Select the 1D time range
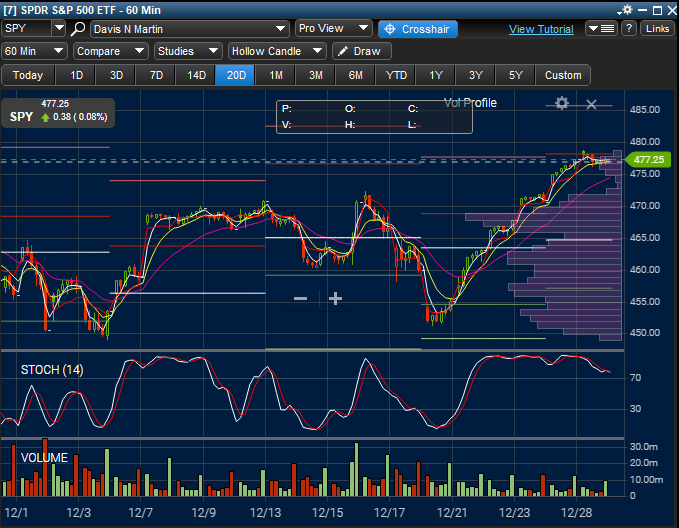The image size is (679, 528). [76, 75]
